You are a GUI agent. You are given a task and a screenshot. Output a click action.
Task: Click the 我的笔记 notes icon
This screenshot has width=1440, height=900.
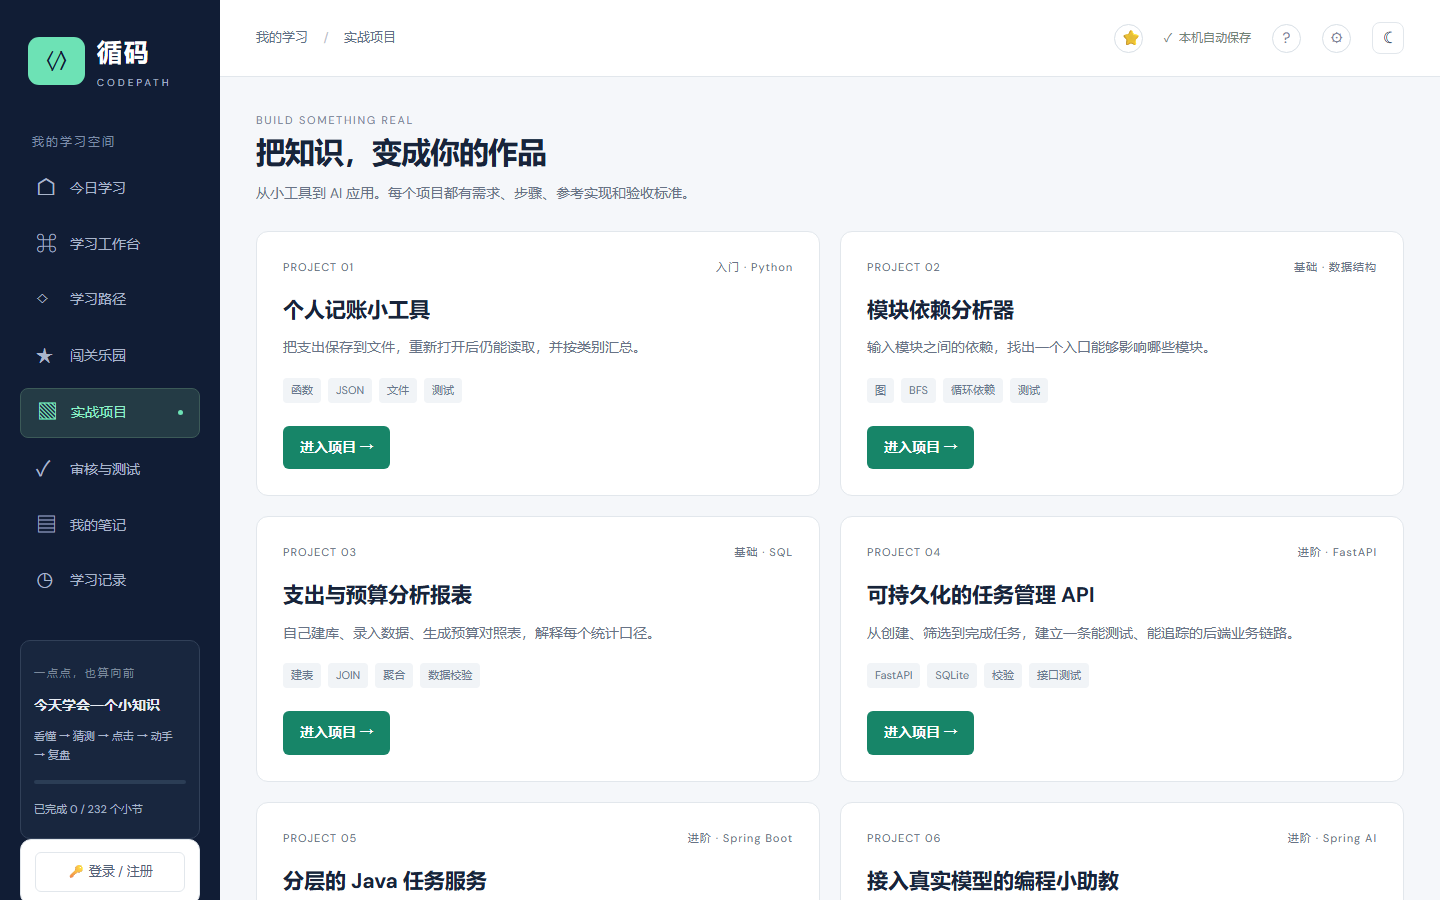pos(46,524)
